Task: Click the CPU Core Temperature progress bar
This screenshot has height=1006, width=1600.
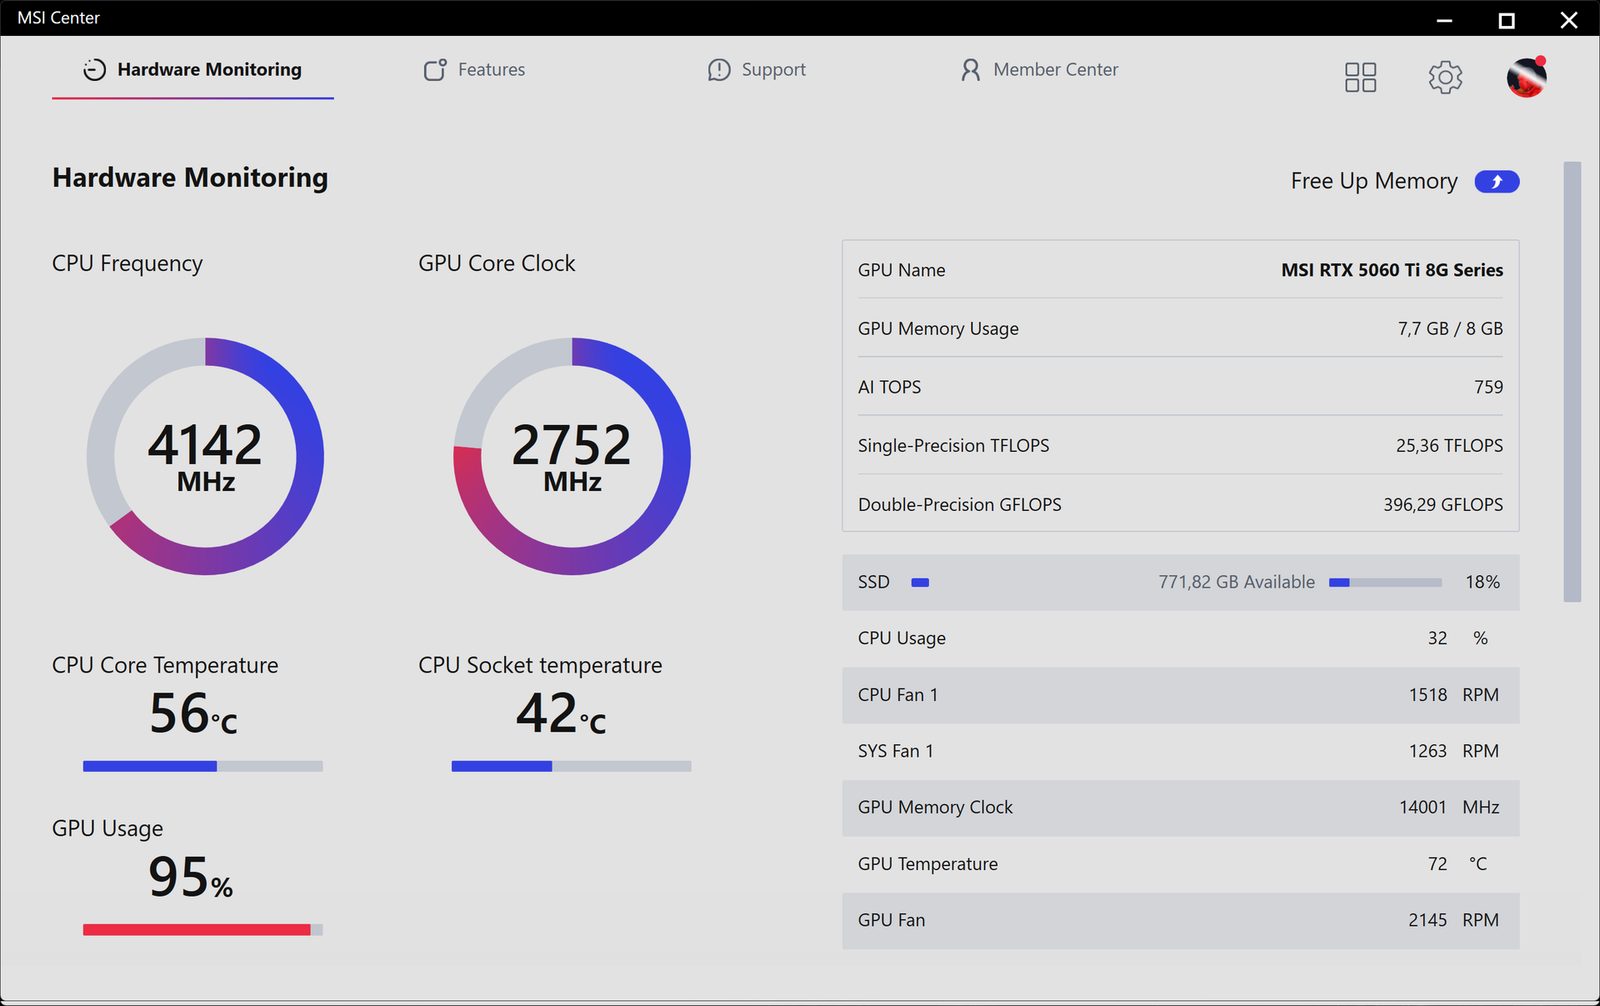Action: click(x=203, y=766)
